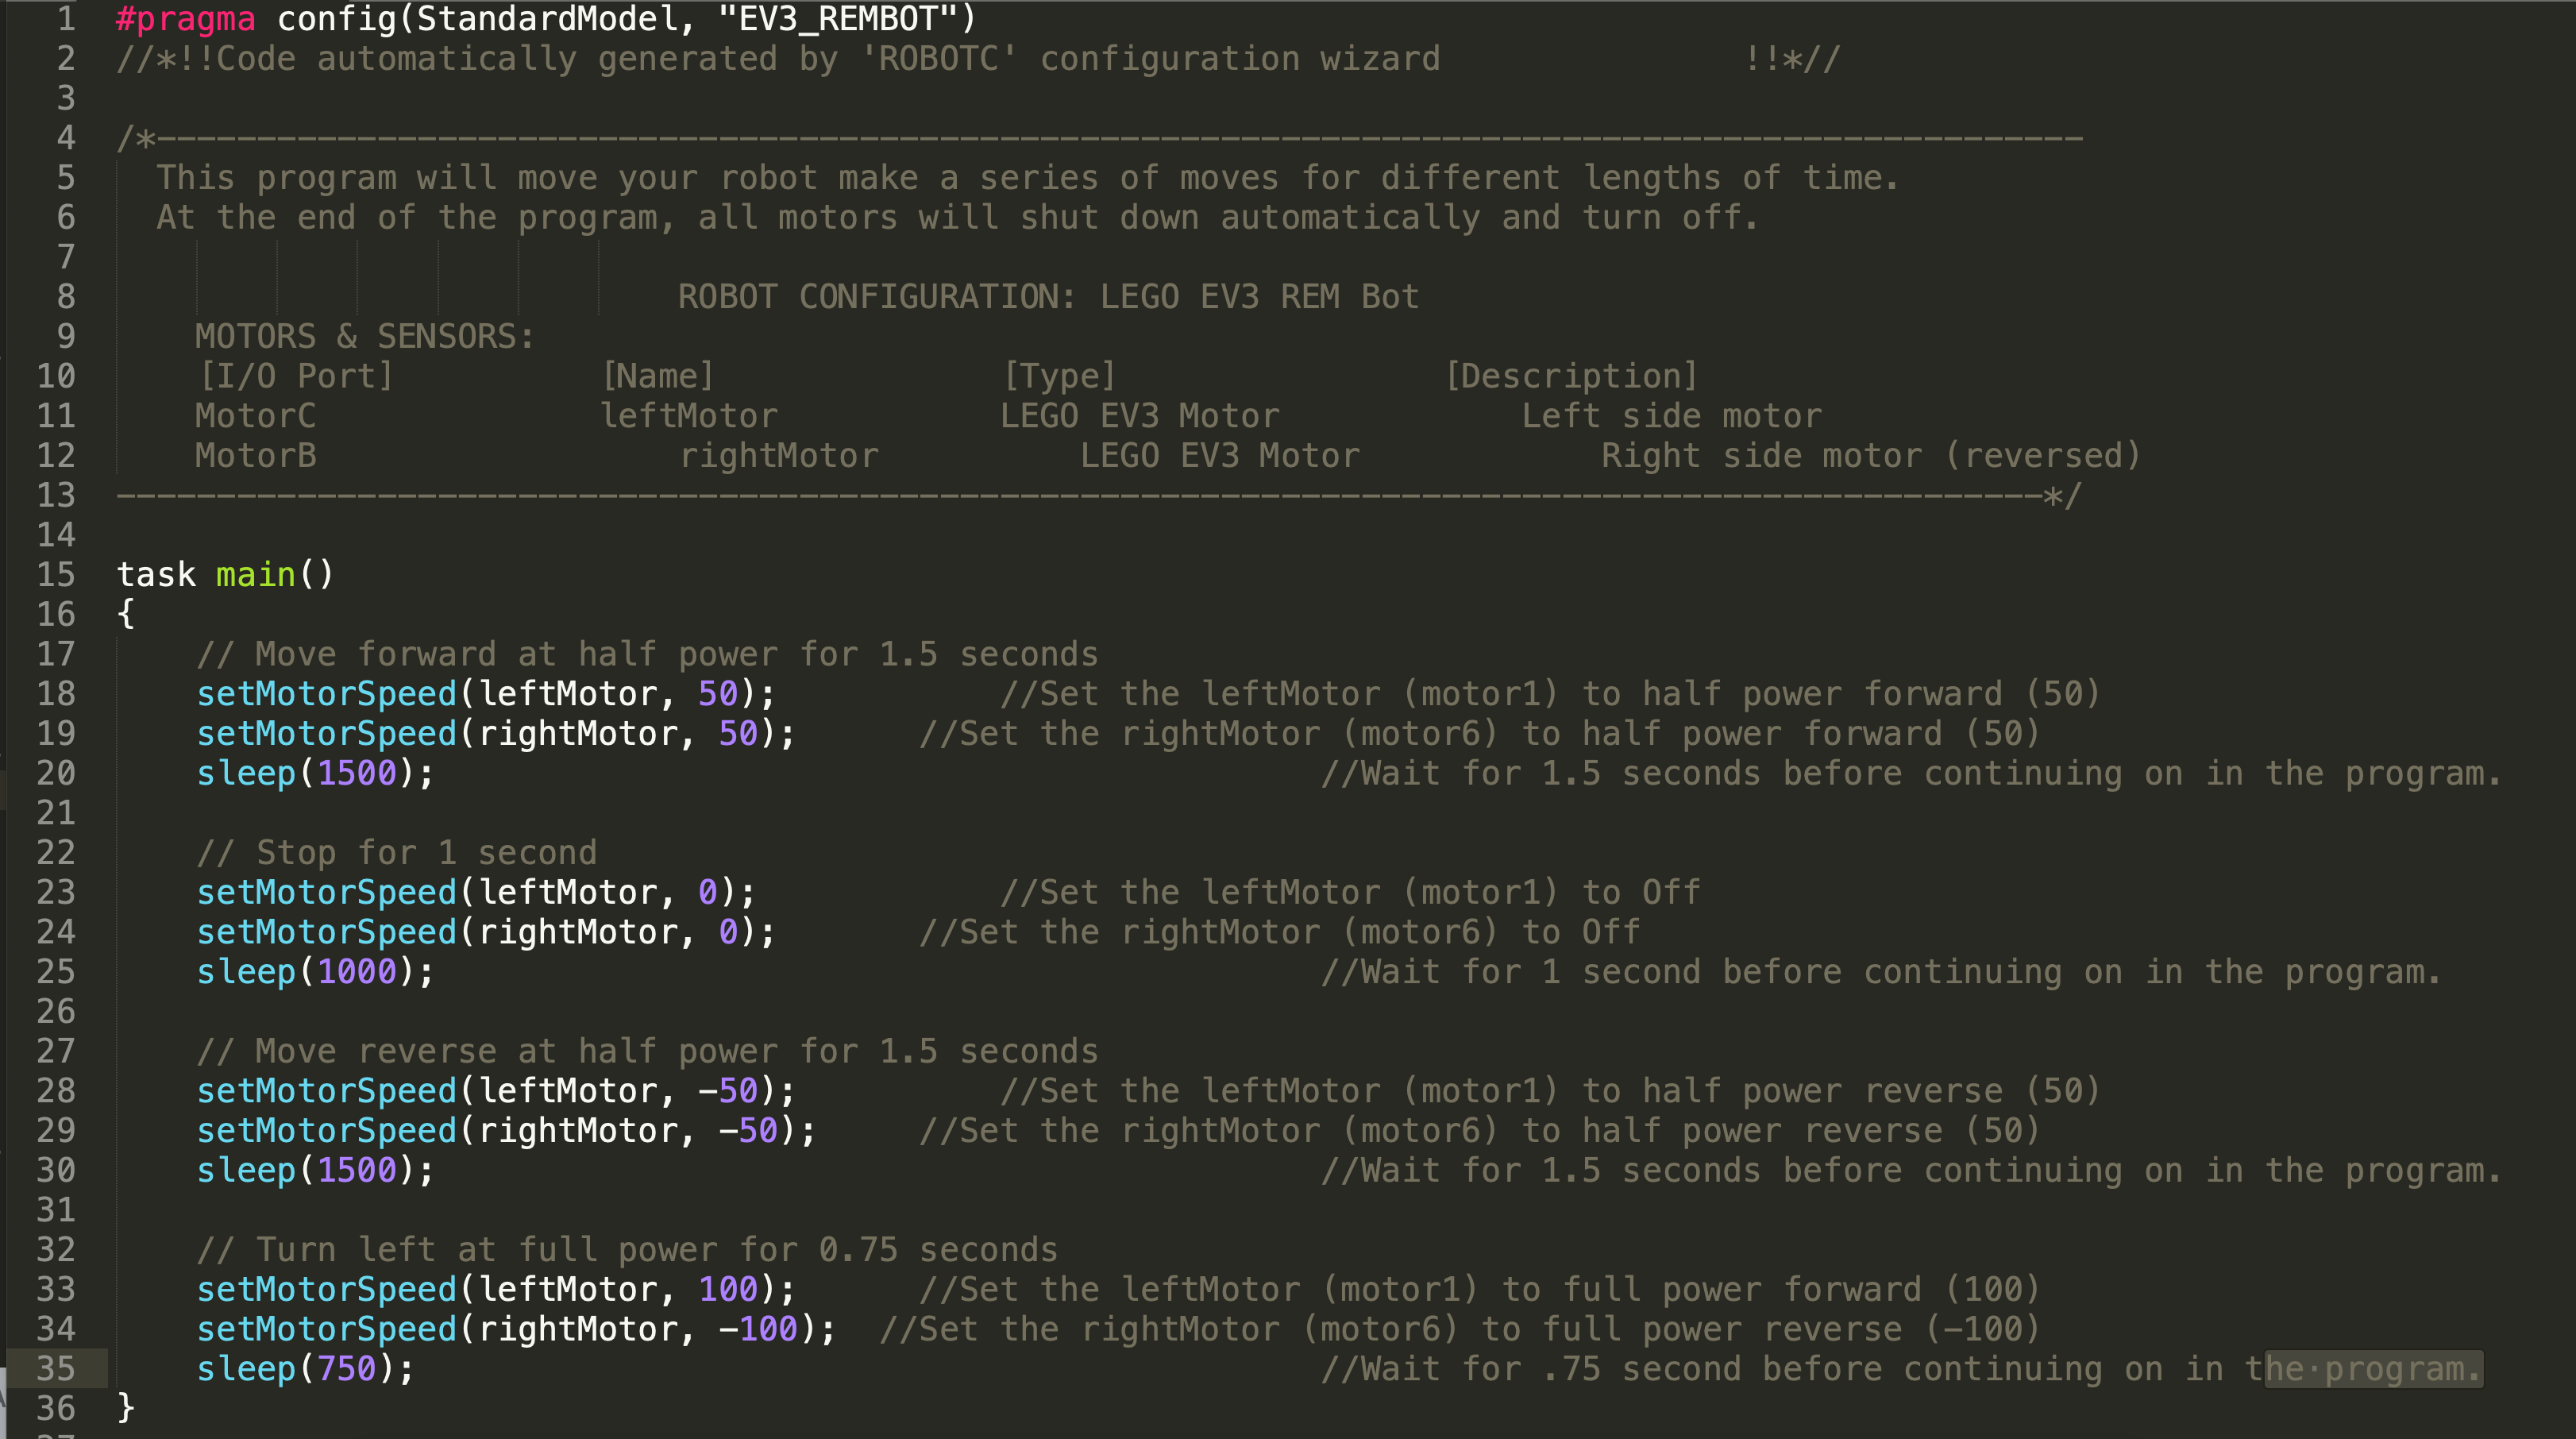Click the main function name
2576x1439 pixels.
point(256,574)
